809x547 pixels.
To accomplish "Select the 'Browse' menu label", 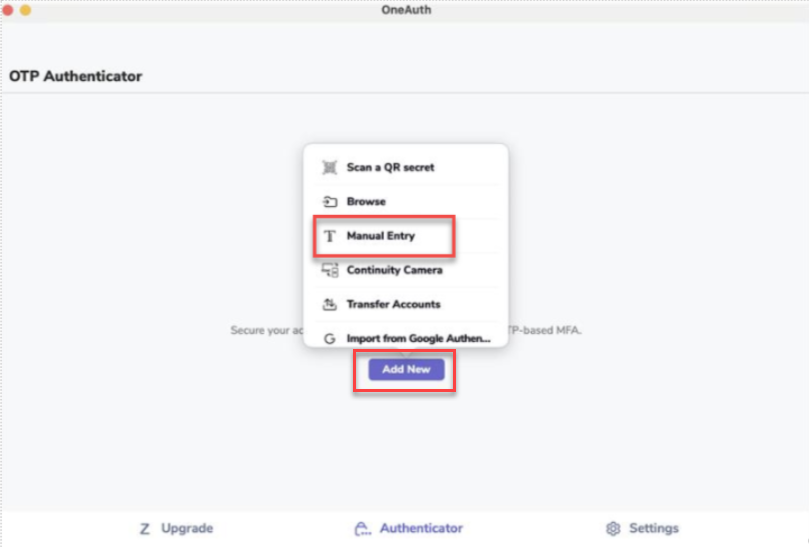I will [x=366, y=202].
